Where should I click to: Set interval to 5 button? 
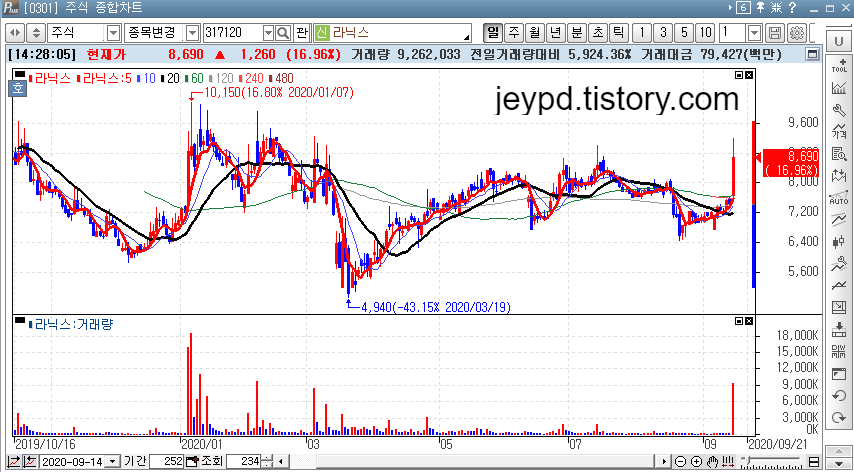tap(684, 33)
